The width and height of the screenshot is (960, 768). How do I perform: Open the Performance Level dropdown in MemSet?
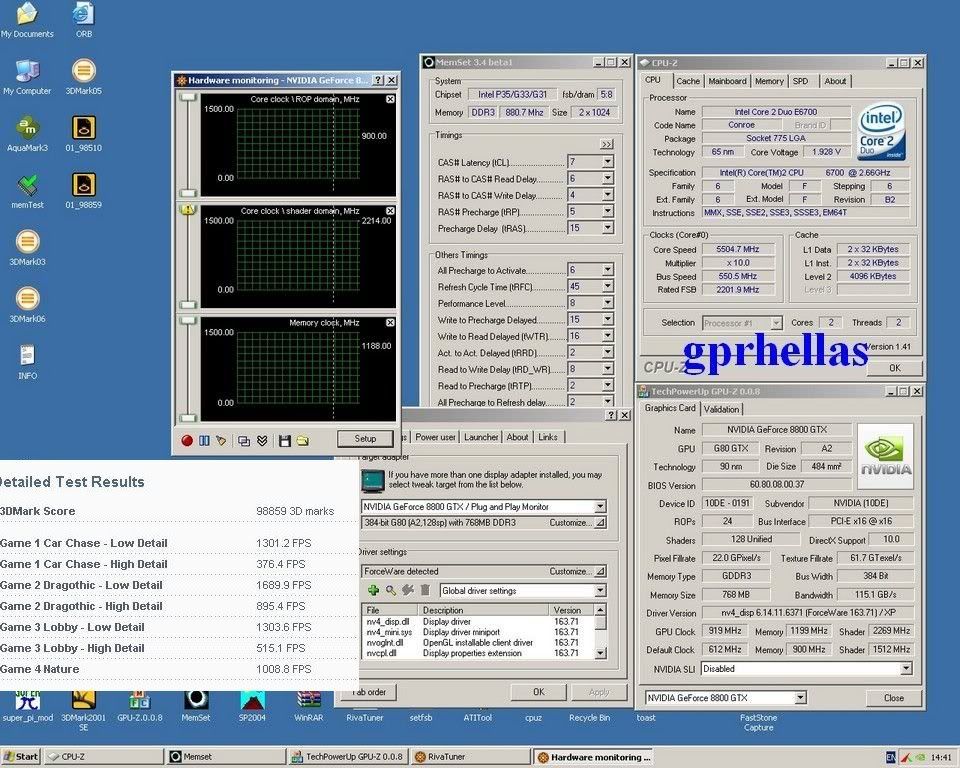(607, 303)
